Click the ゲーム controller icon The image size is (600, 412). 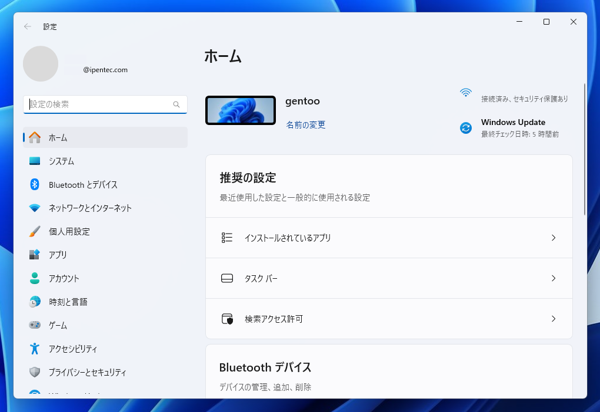pyautogui.click(x=35, y=325)
